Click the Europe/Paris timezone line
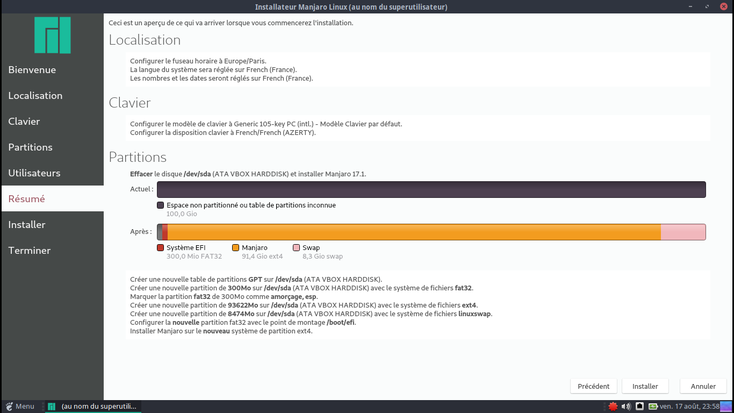The image size is (734, 413). click(198, 61)
